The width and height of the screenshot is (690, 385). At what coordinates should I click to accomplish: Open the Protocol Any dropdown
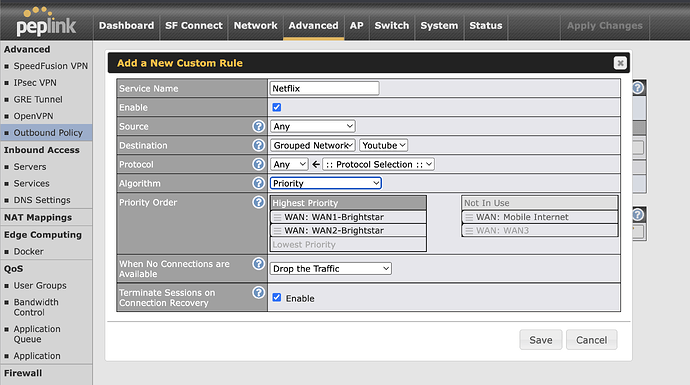coord(289,164)
